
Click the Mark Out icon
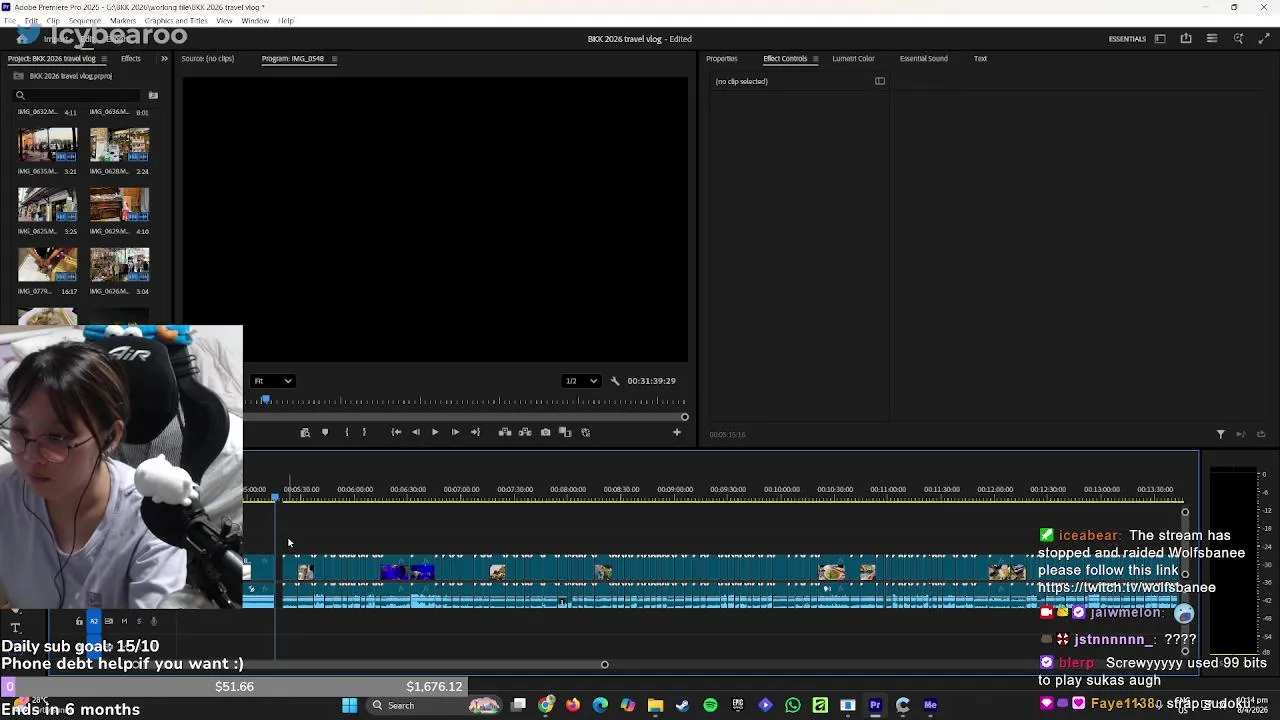(x=364, y=432)
